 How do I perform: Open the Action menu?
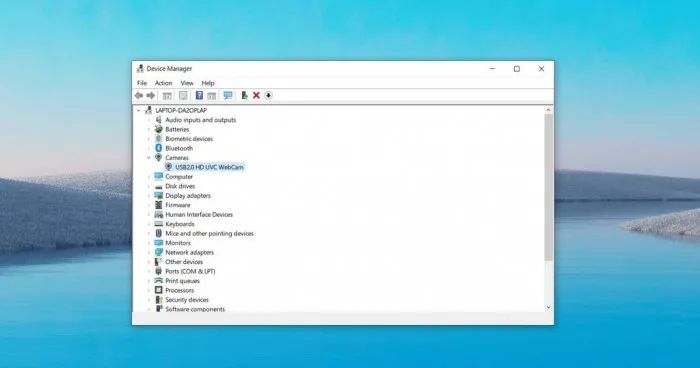163,83
